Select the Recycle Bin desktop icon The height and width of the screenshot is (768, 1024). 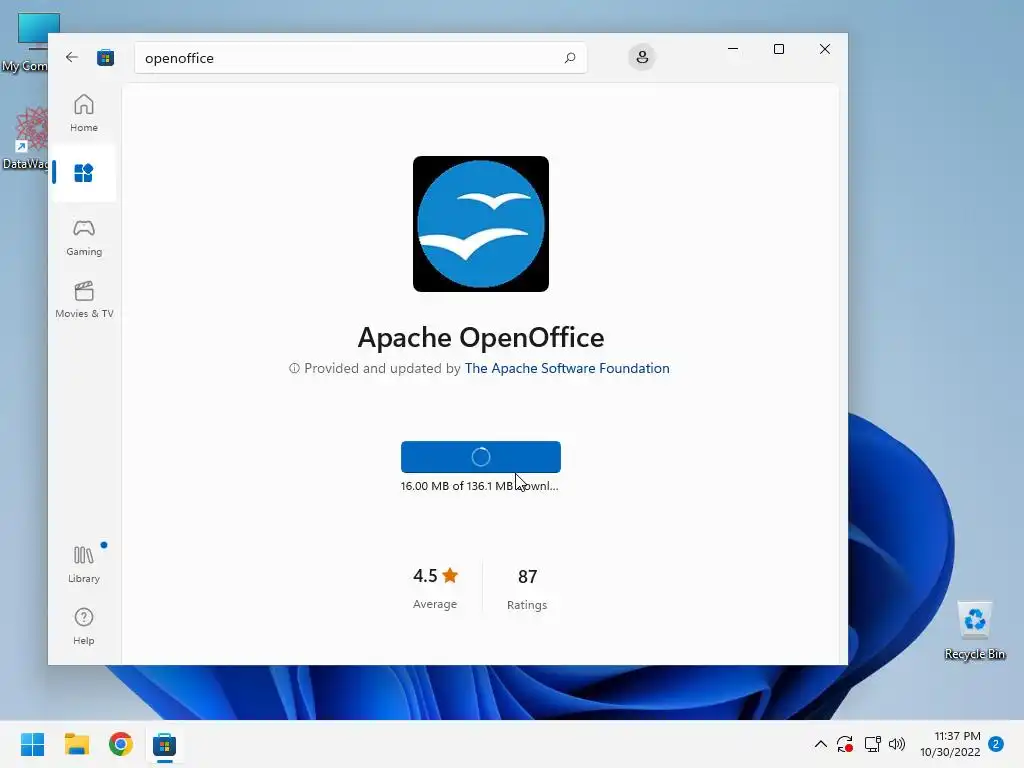[975, 630]
